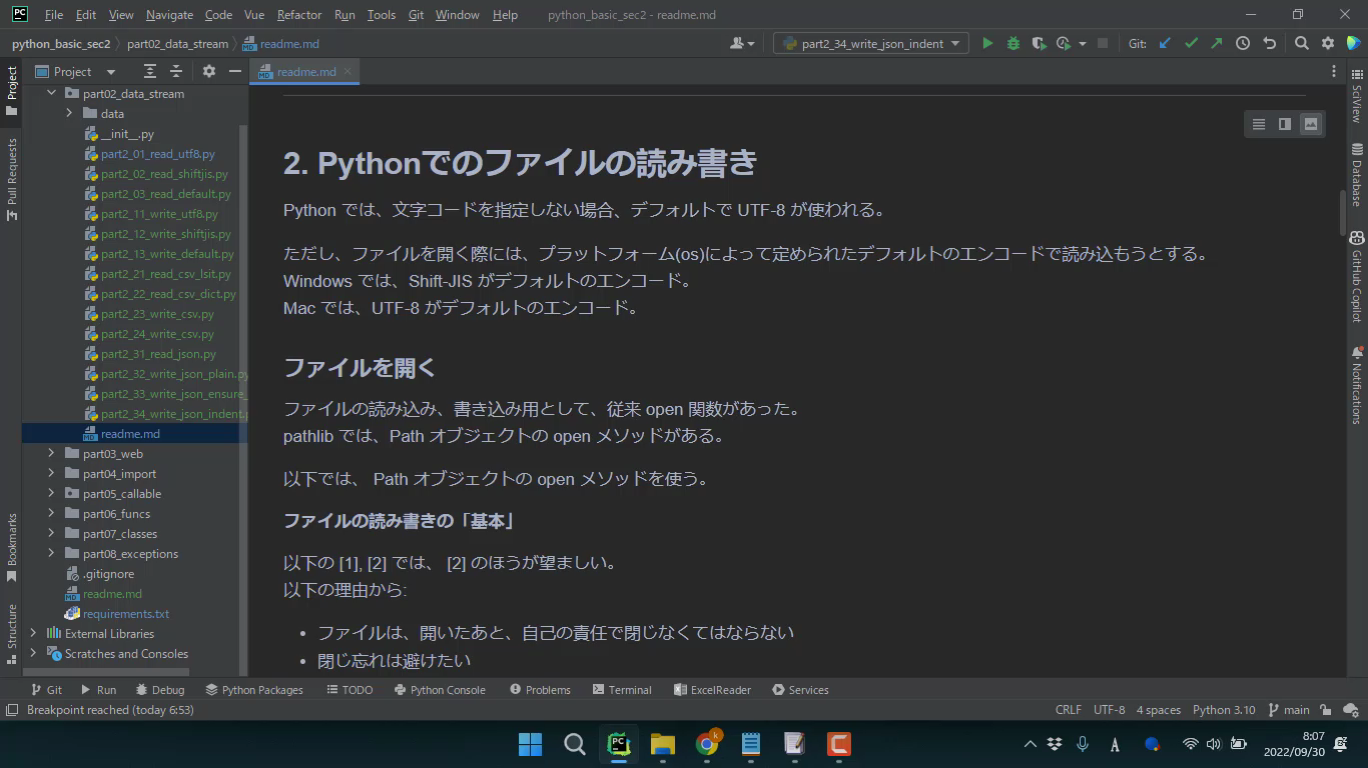The height and width of the screenshot is (768, 1368).
Task: Open the Terminal tool window tab
Action: [x=621, y=690]
